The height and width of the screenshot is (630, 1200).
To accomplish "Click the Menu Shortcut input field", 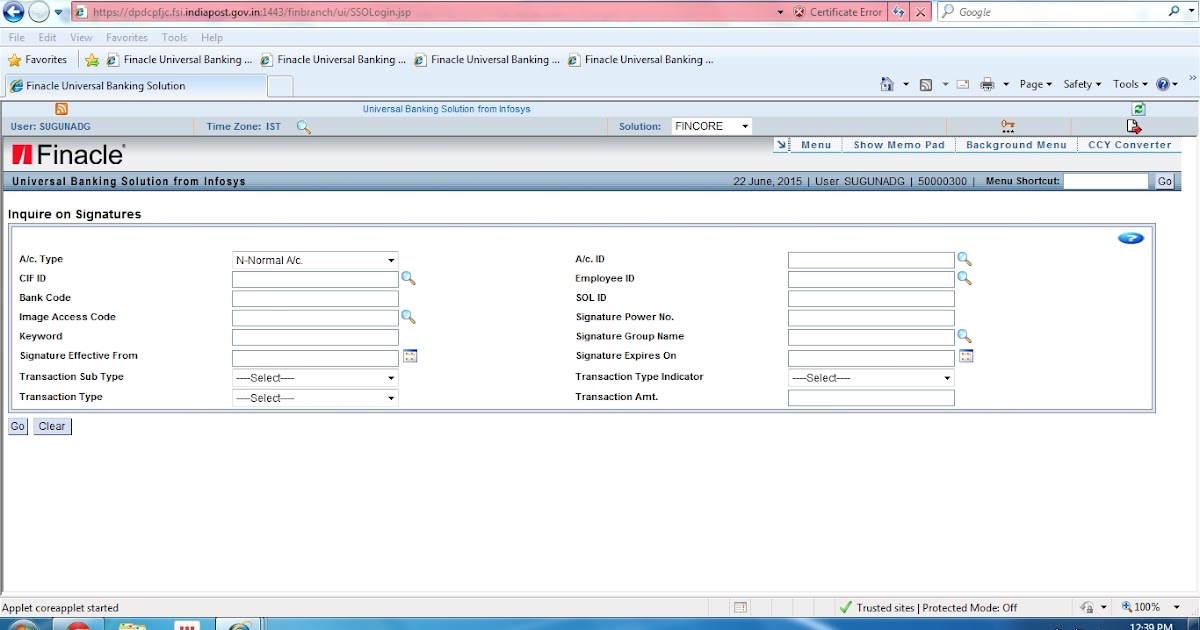I will point(1106,182).
